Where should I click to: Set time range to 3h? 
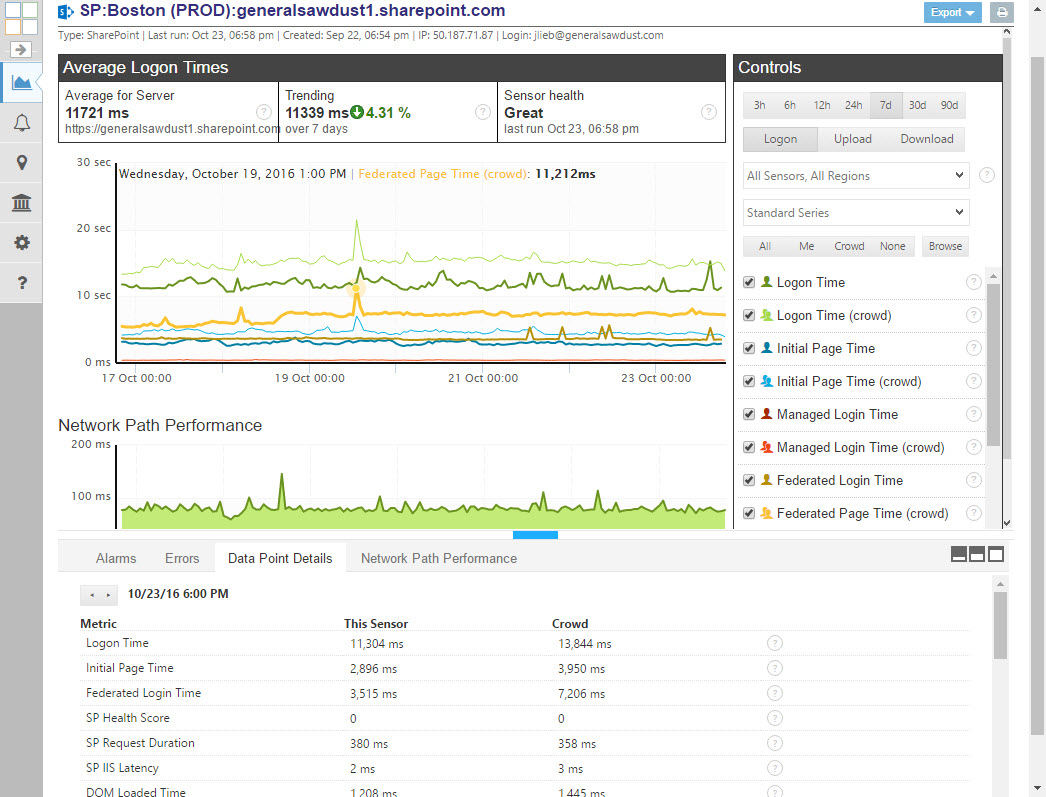pyautogui.click(x=759, y=105)
